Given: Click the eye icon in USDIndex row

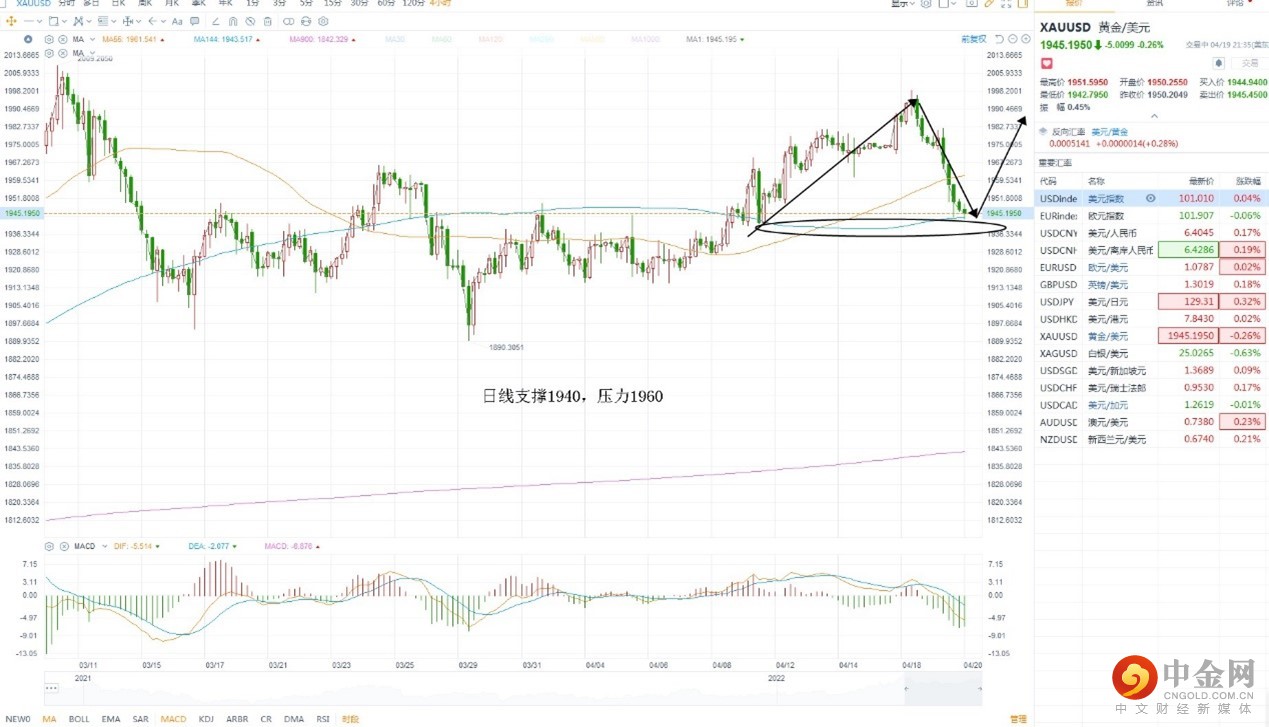Looking at the screenshot, I should point(1150,198).
